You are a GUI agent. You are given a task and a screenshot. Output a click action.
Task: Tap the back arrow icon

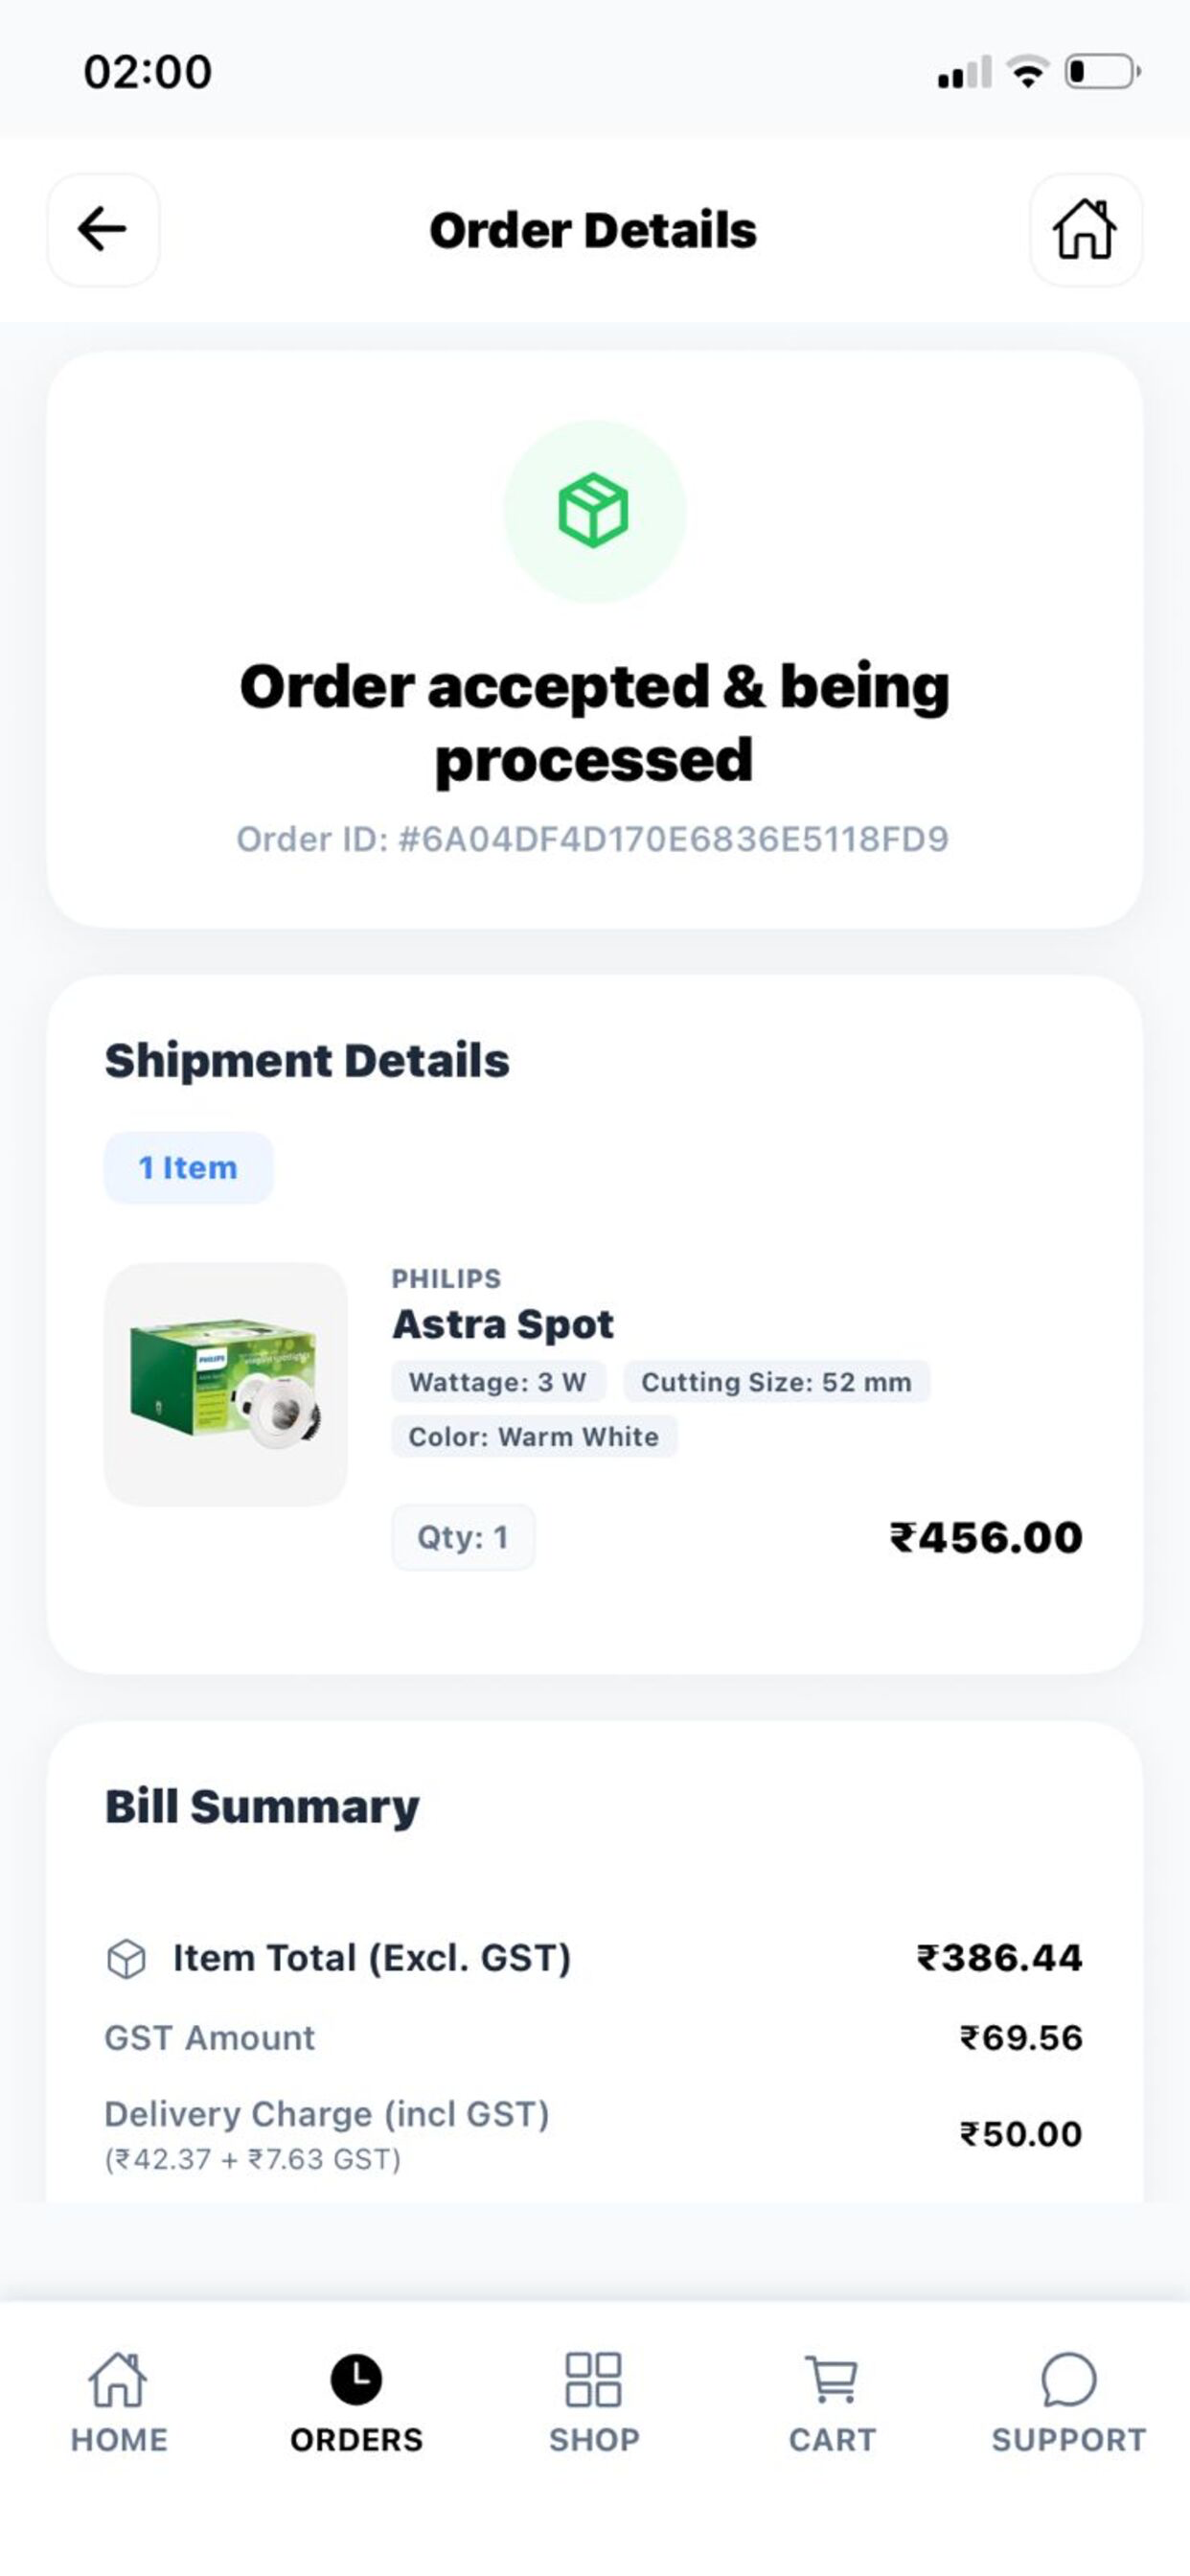pos(103,230)
